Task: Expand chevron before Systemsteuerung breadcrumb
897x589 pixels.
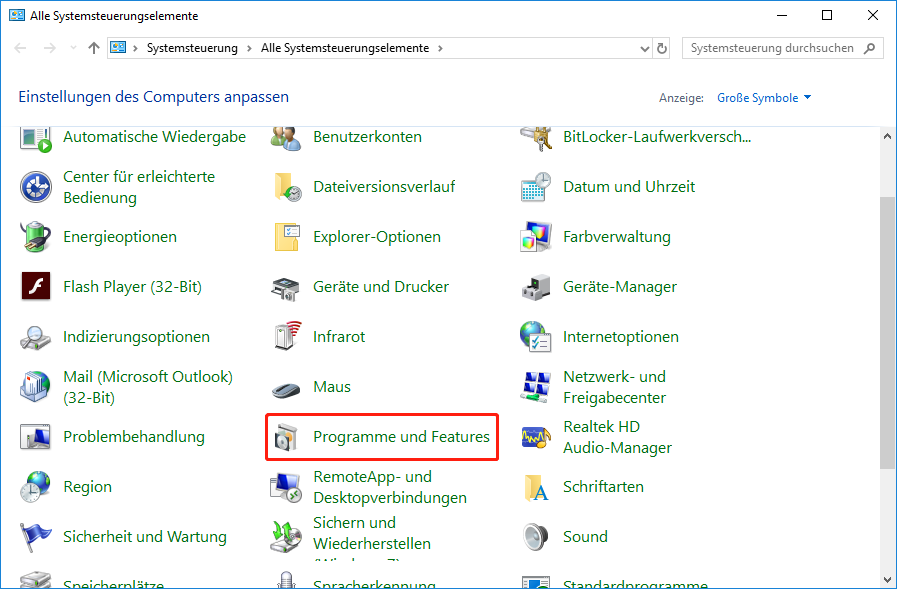Action: coord(136,49)
